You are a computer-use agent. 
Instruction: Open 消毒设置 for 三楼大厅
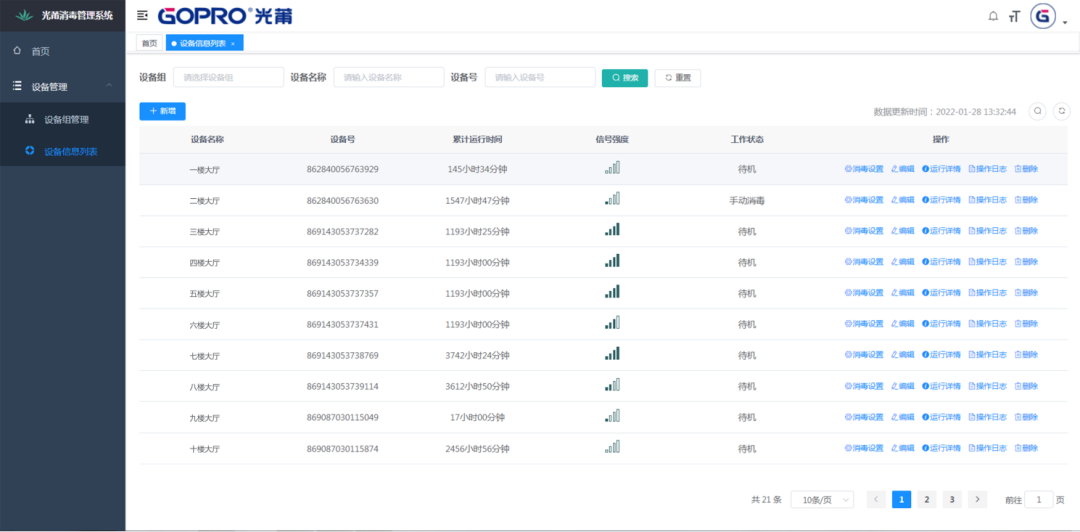click(x=864, y=231)
